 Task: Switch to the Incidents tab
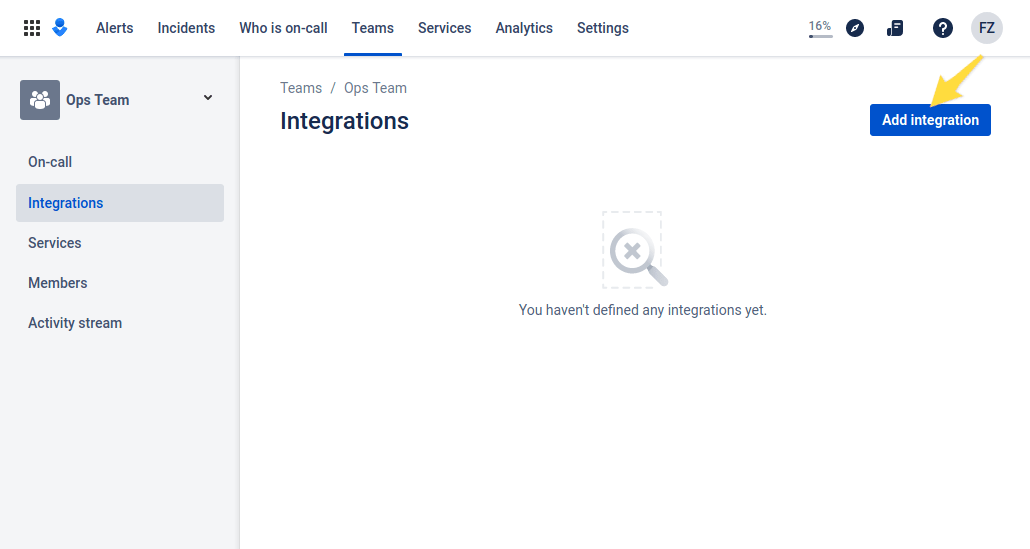[x=186, y=28]
